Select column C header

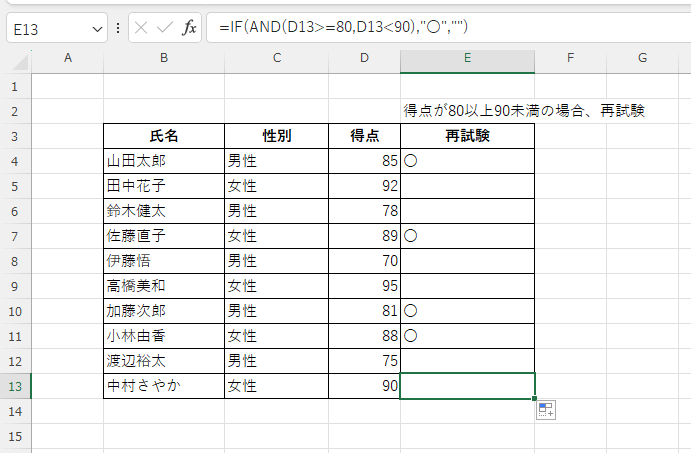[x=276, y=58]
